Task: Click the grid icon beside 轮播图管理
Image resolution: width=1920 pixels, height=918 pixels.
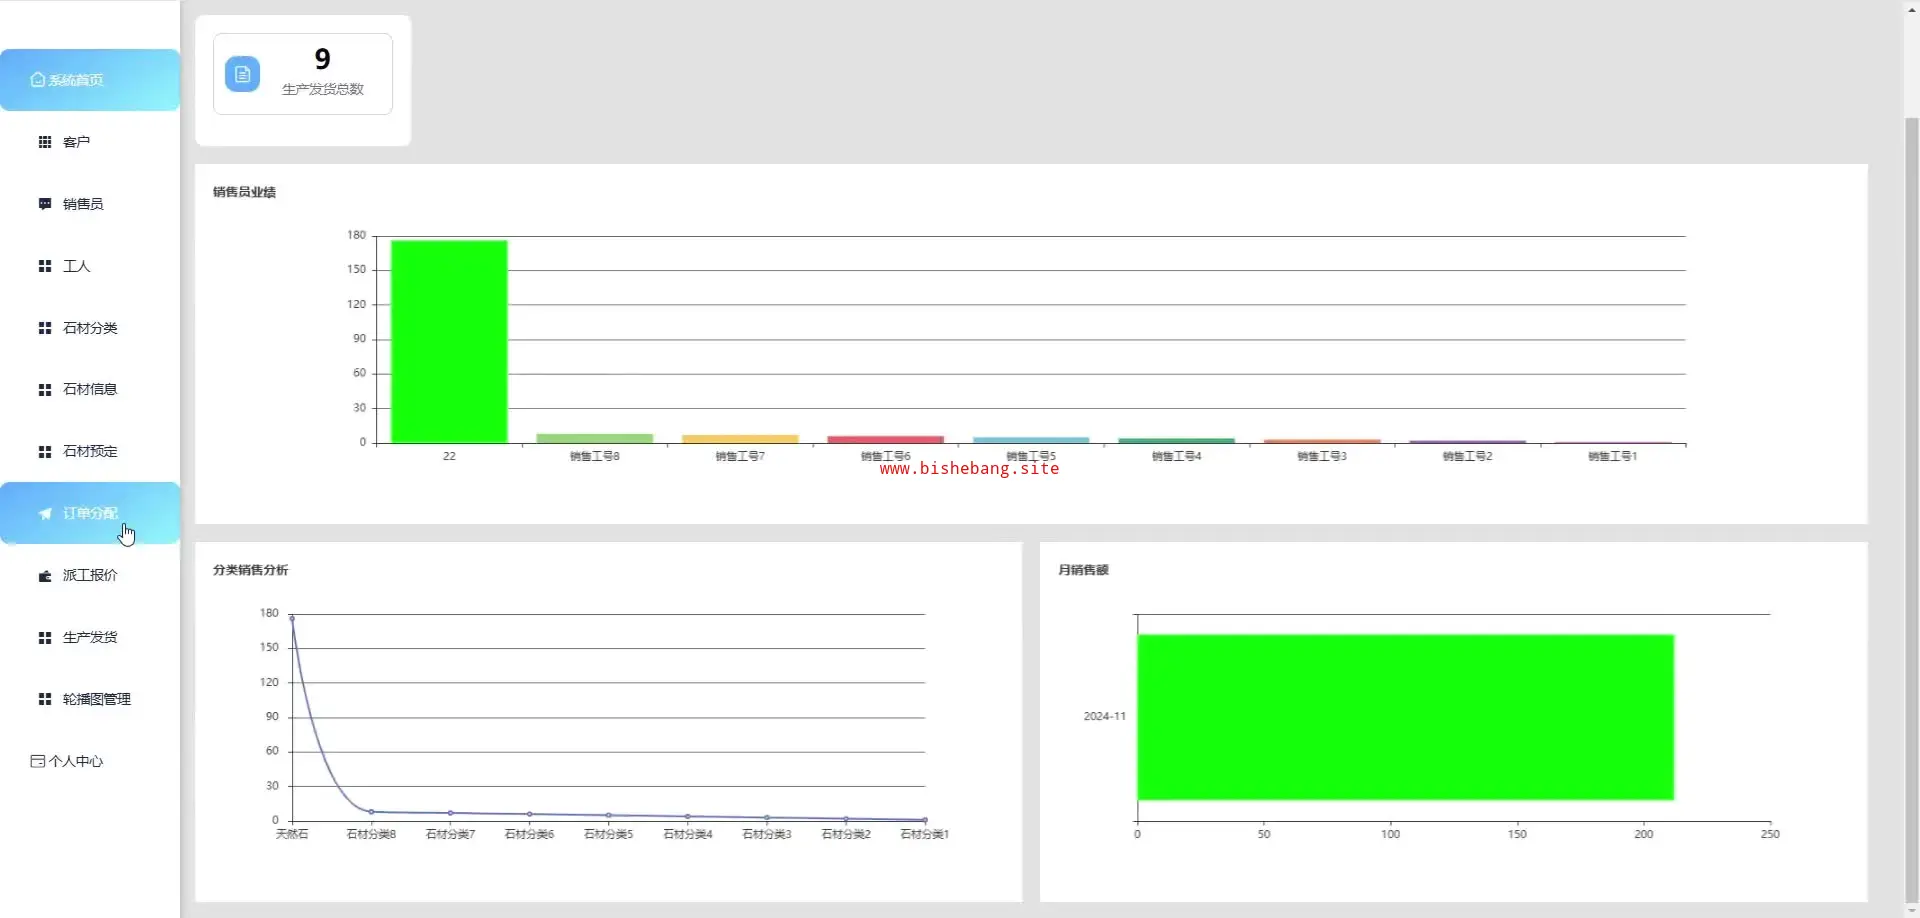Action: 45,699
